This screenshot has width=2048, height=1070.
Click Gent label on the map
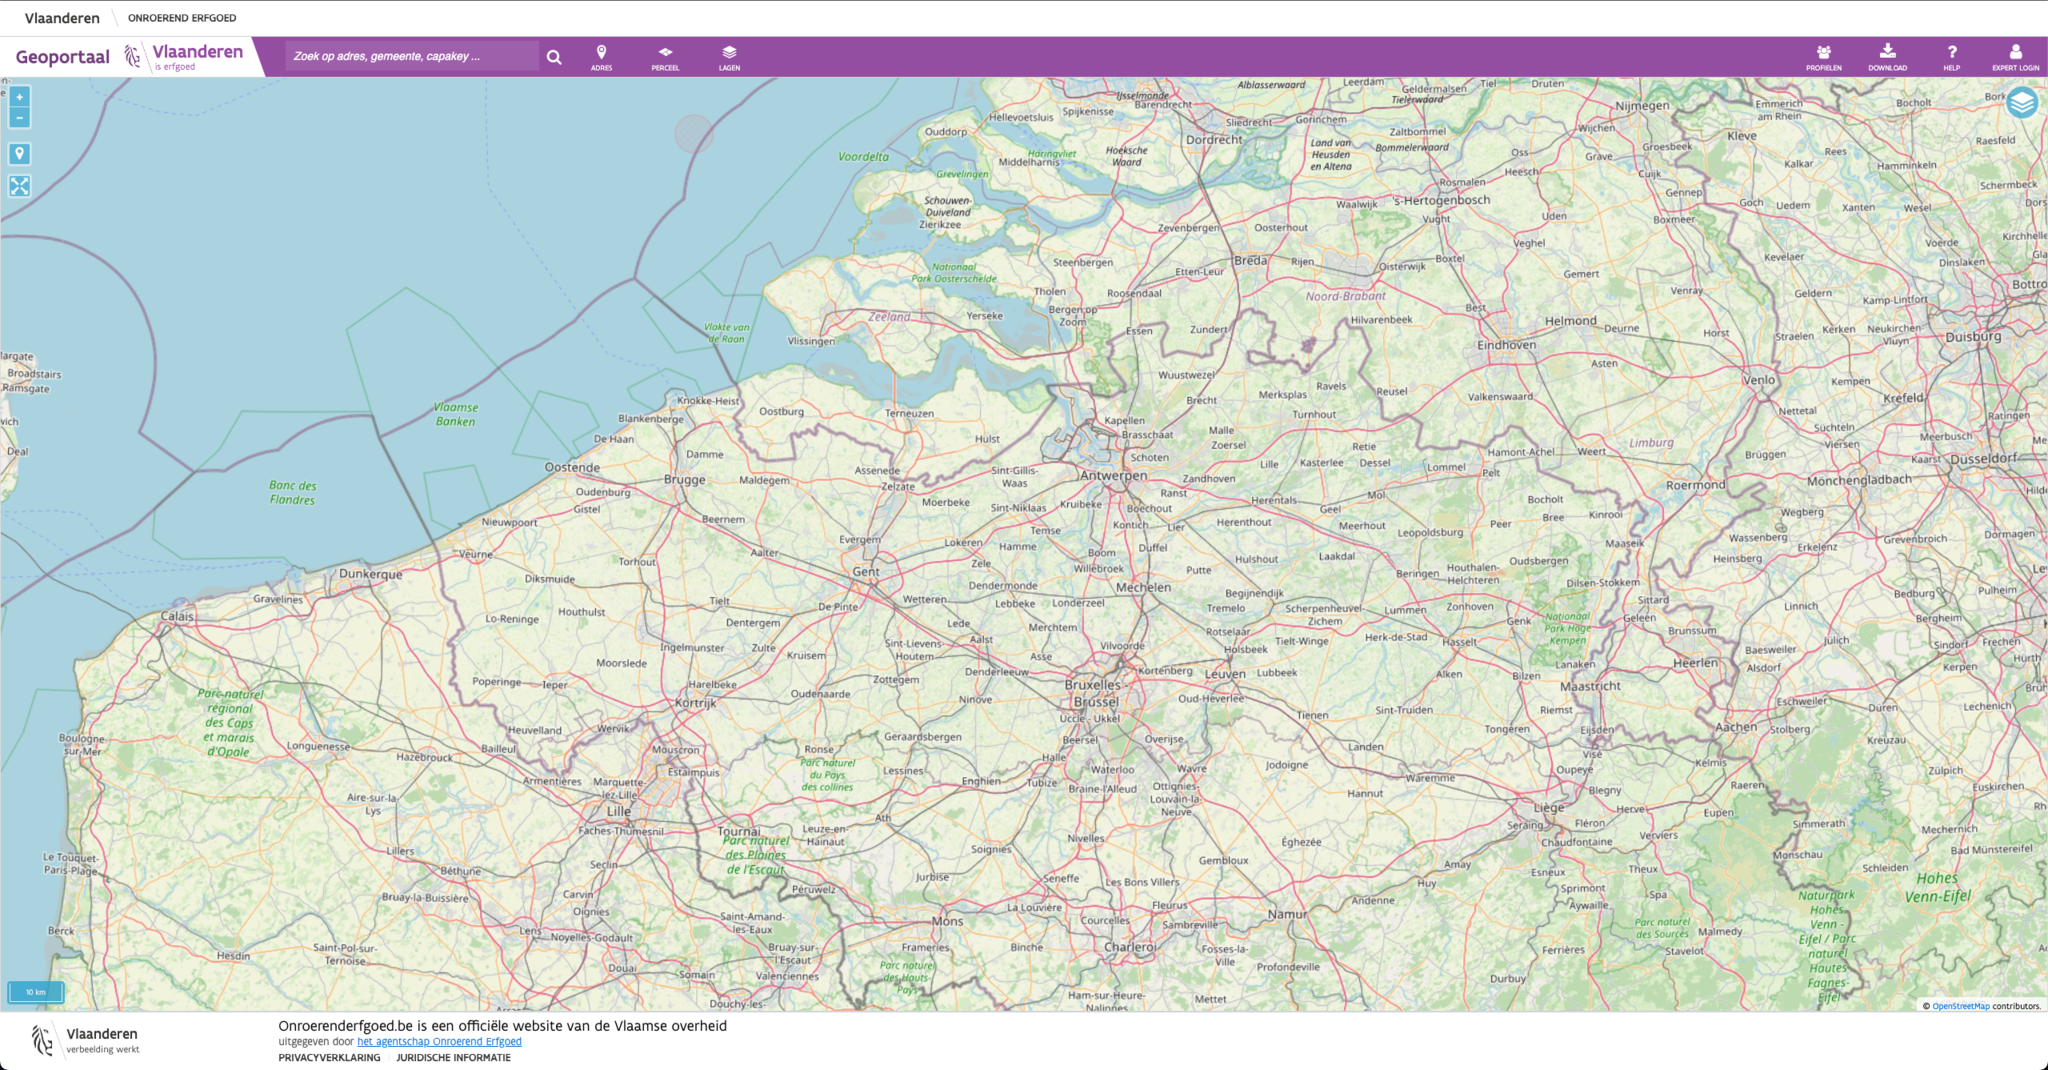click(x=866, y=572)
